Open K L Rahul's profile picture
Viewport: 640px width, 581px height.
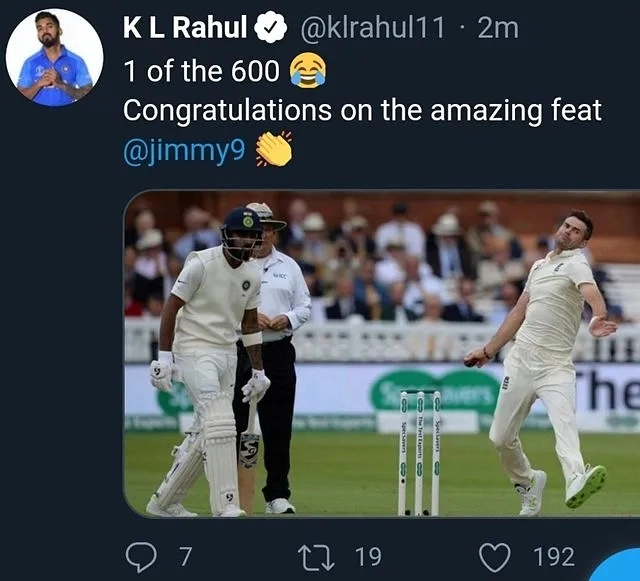pos(54,58)
